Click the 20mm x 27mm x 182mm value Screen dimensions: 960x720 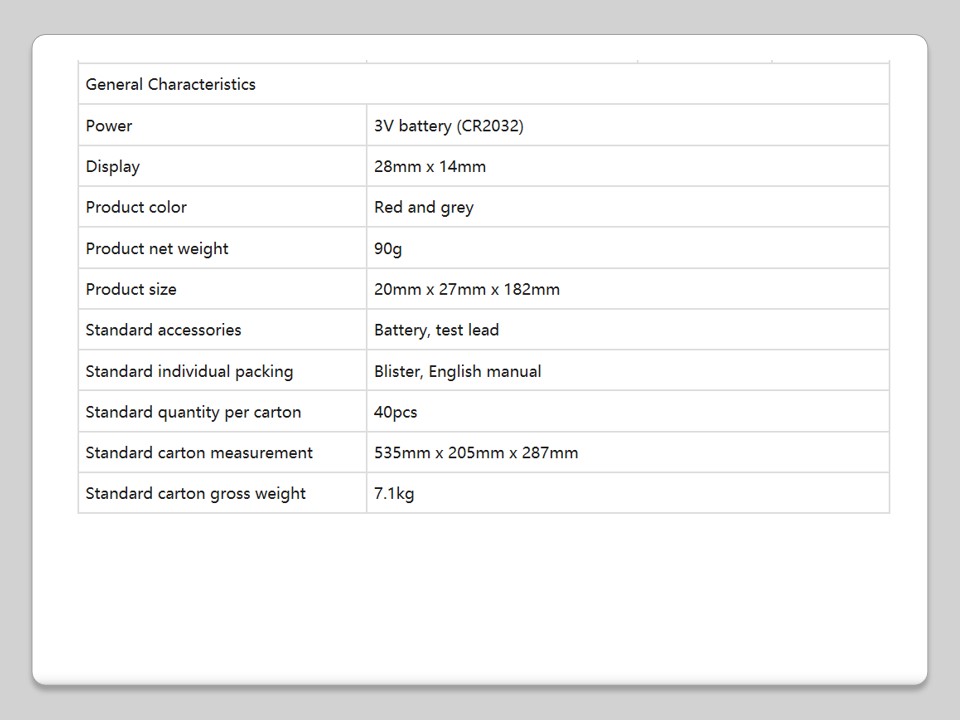(467, 290)
